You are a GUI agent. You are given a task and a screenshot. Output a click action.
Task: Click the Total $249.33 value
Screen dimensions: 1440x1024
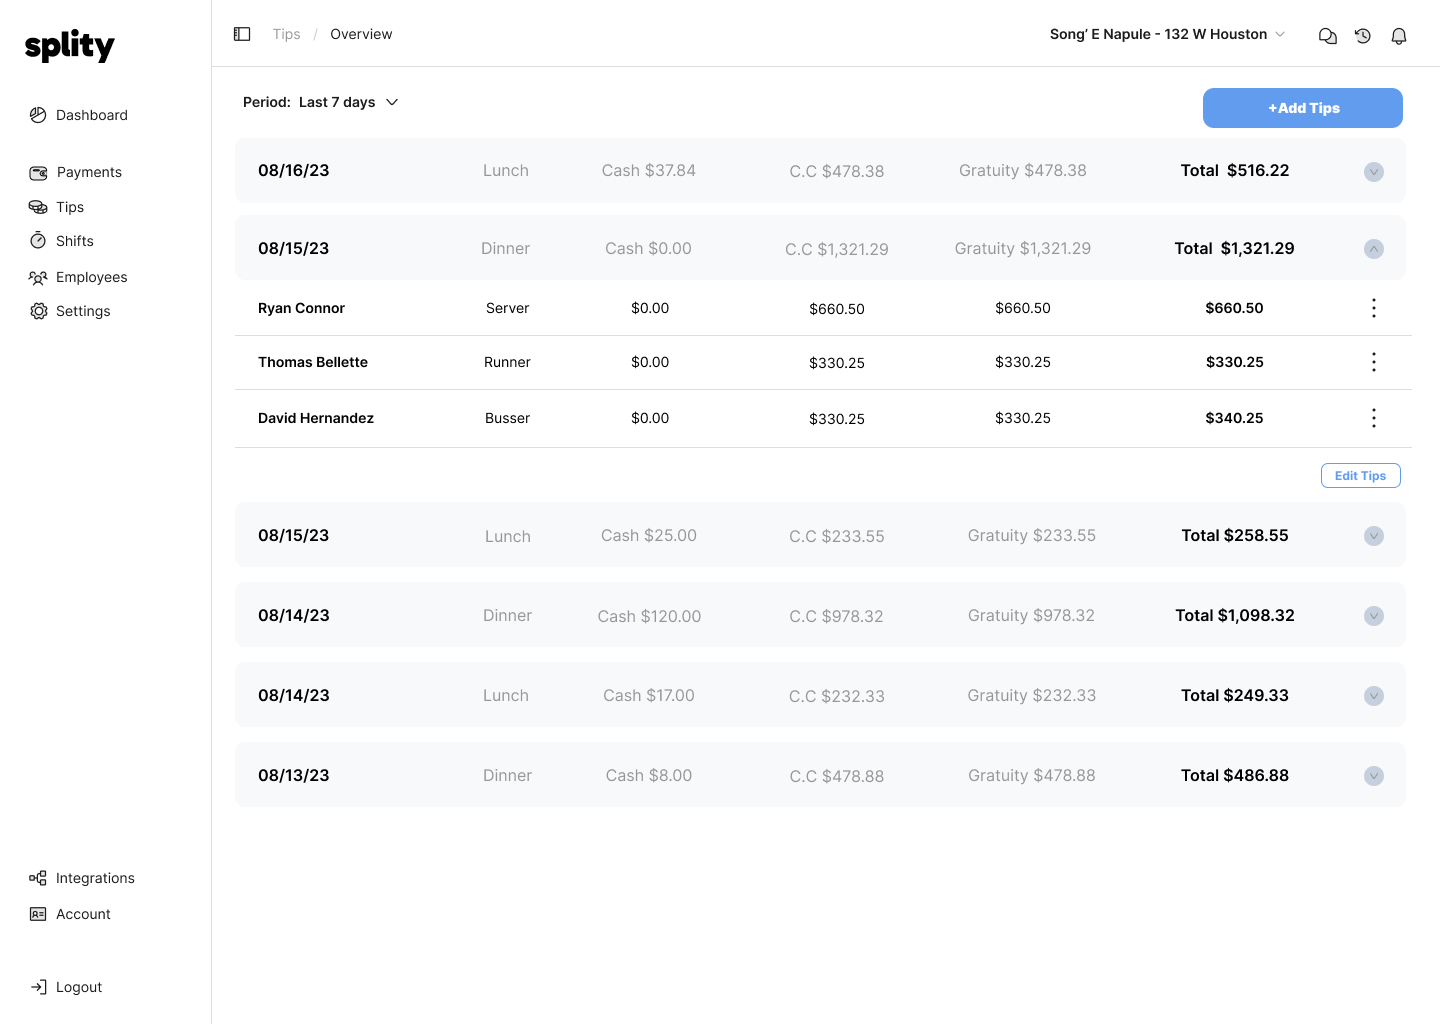(1235, 695)
